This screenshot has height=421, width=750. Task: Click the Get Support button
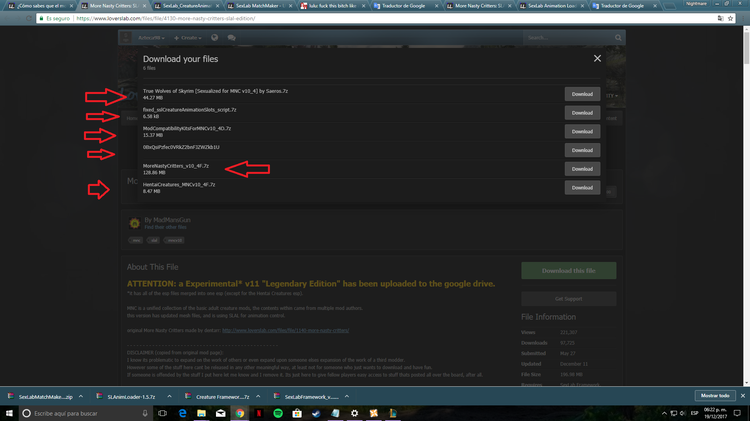click(569, 299)
